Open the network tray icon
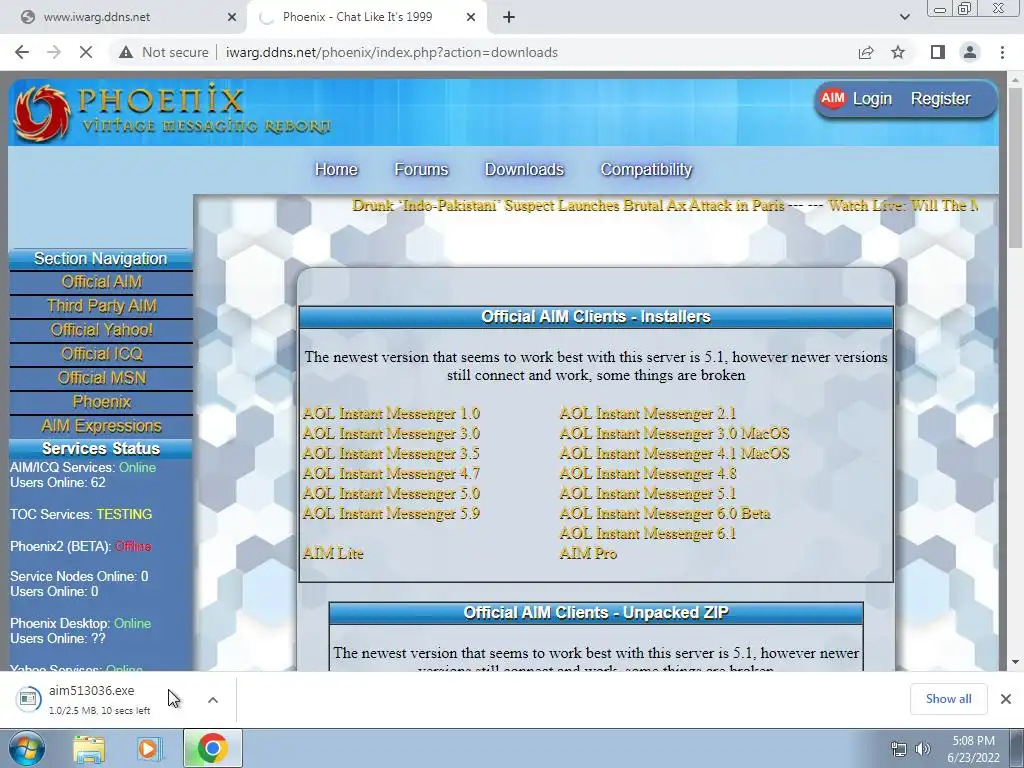The image size is (1024, 768). click(x=899, y=749)
